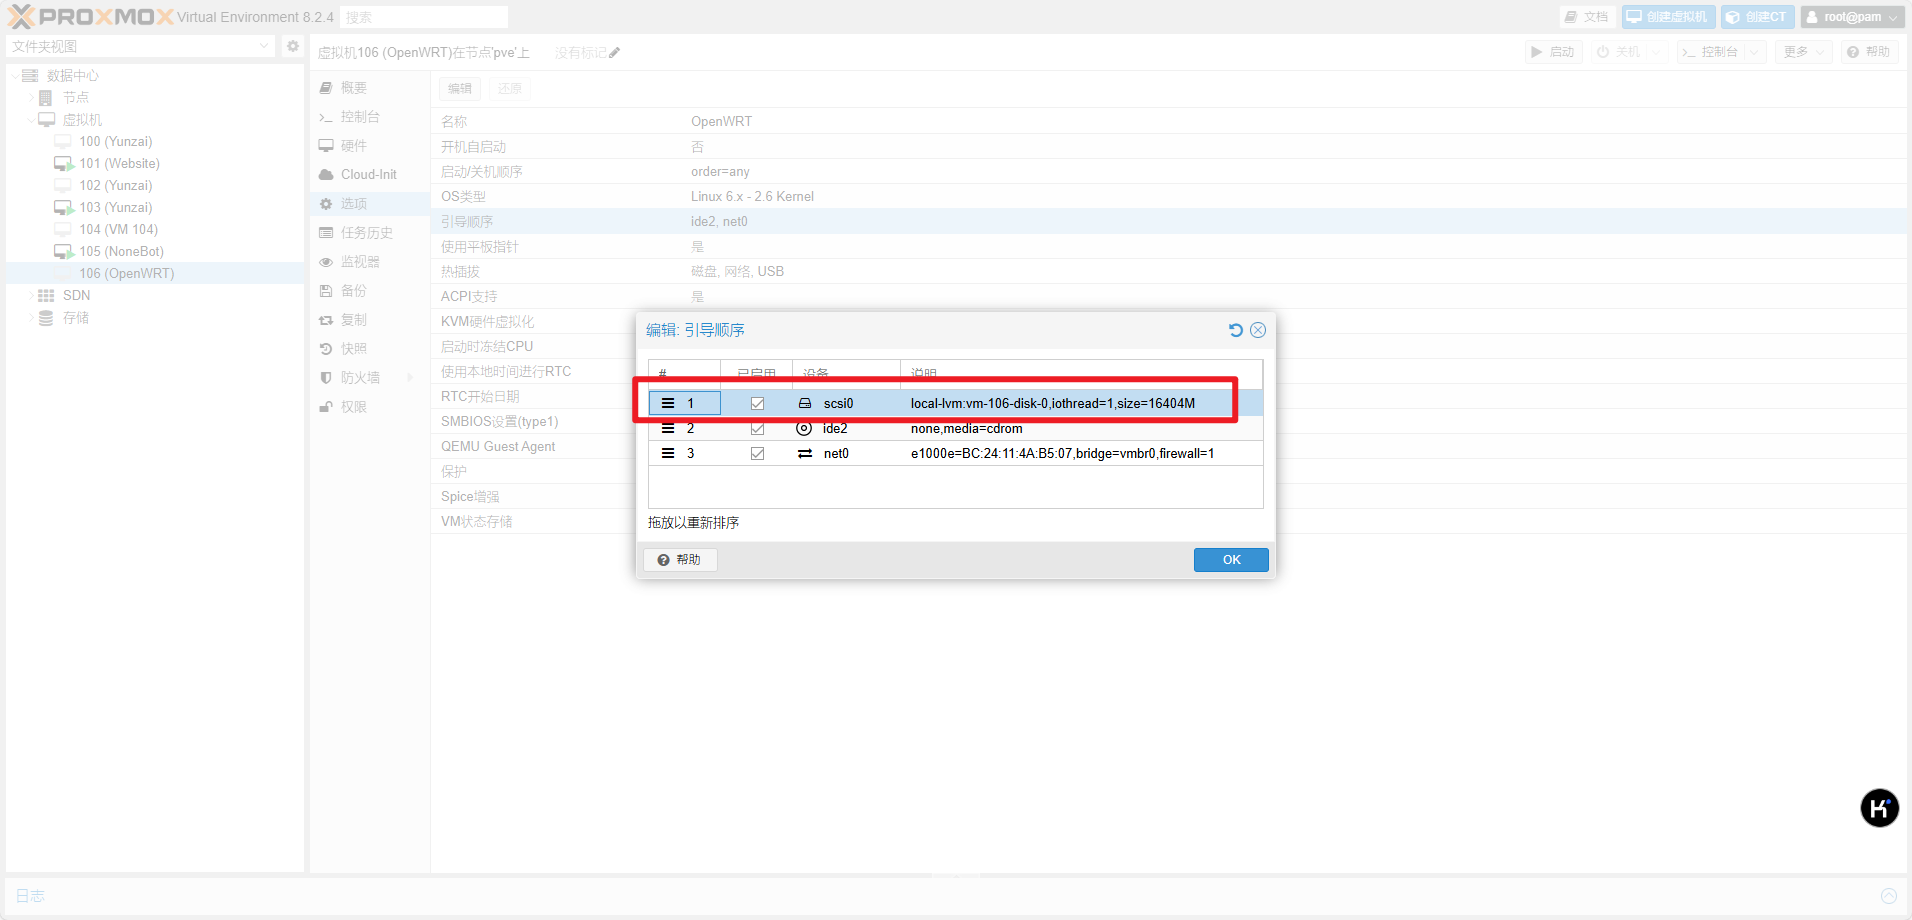Viewport: 1912px width, 920px height.
Task: Click the 编辑 edit button above options
Action: coord(460,88)
